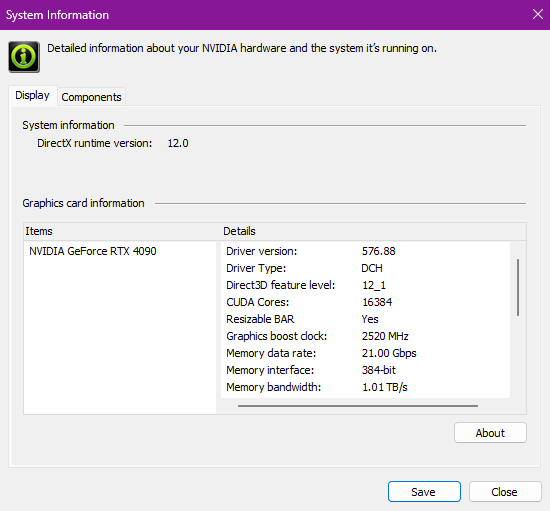550x511 pixels.
Task: Click the Driver version label
Action: pos(262,251)
